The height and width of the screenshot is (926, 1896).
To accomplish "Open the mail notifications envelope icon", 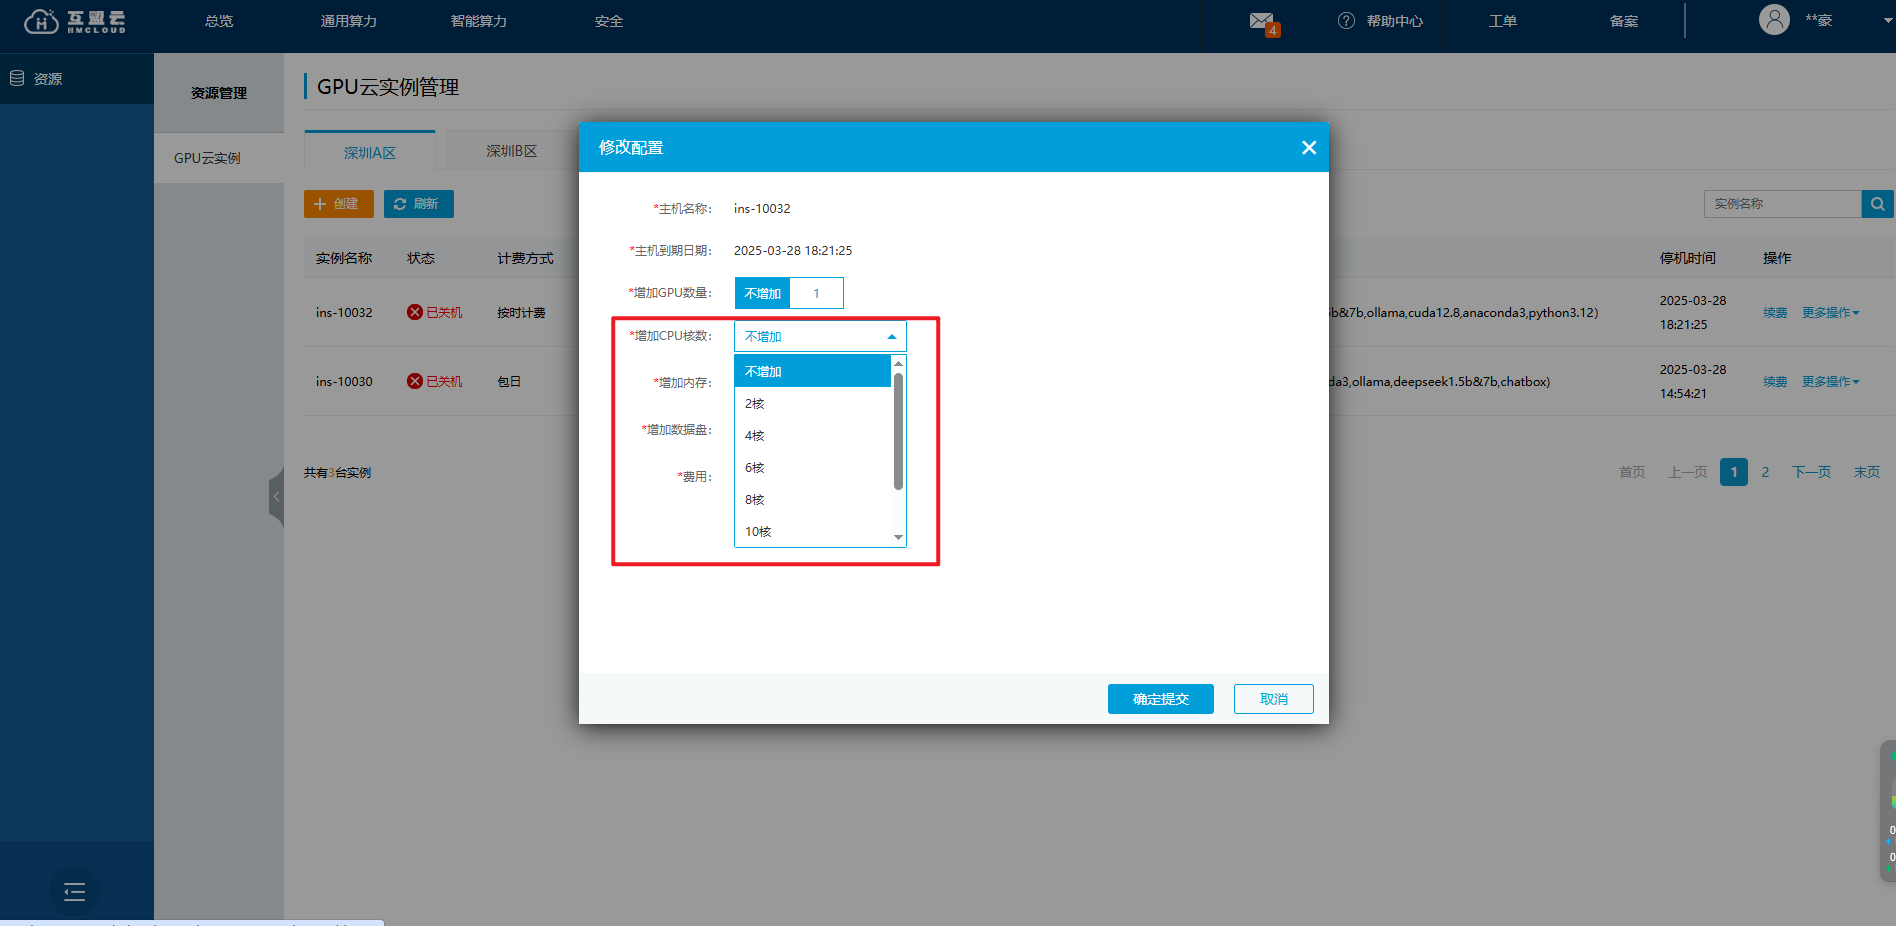I will [x=1261, y=21].
